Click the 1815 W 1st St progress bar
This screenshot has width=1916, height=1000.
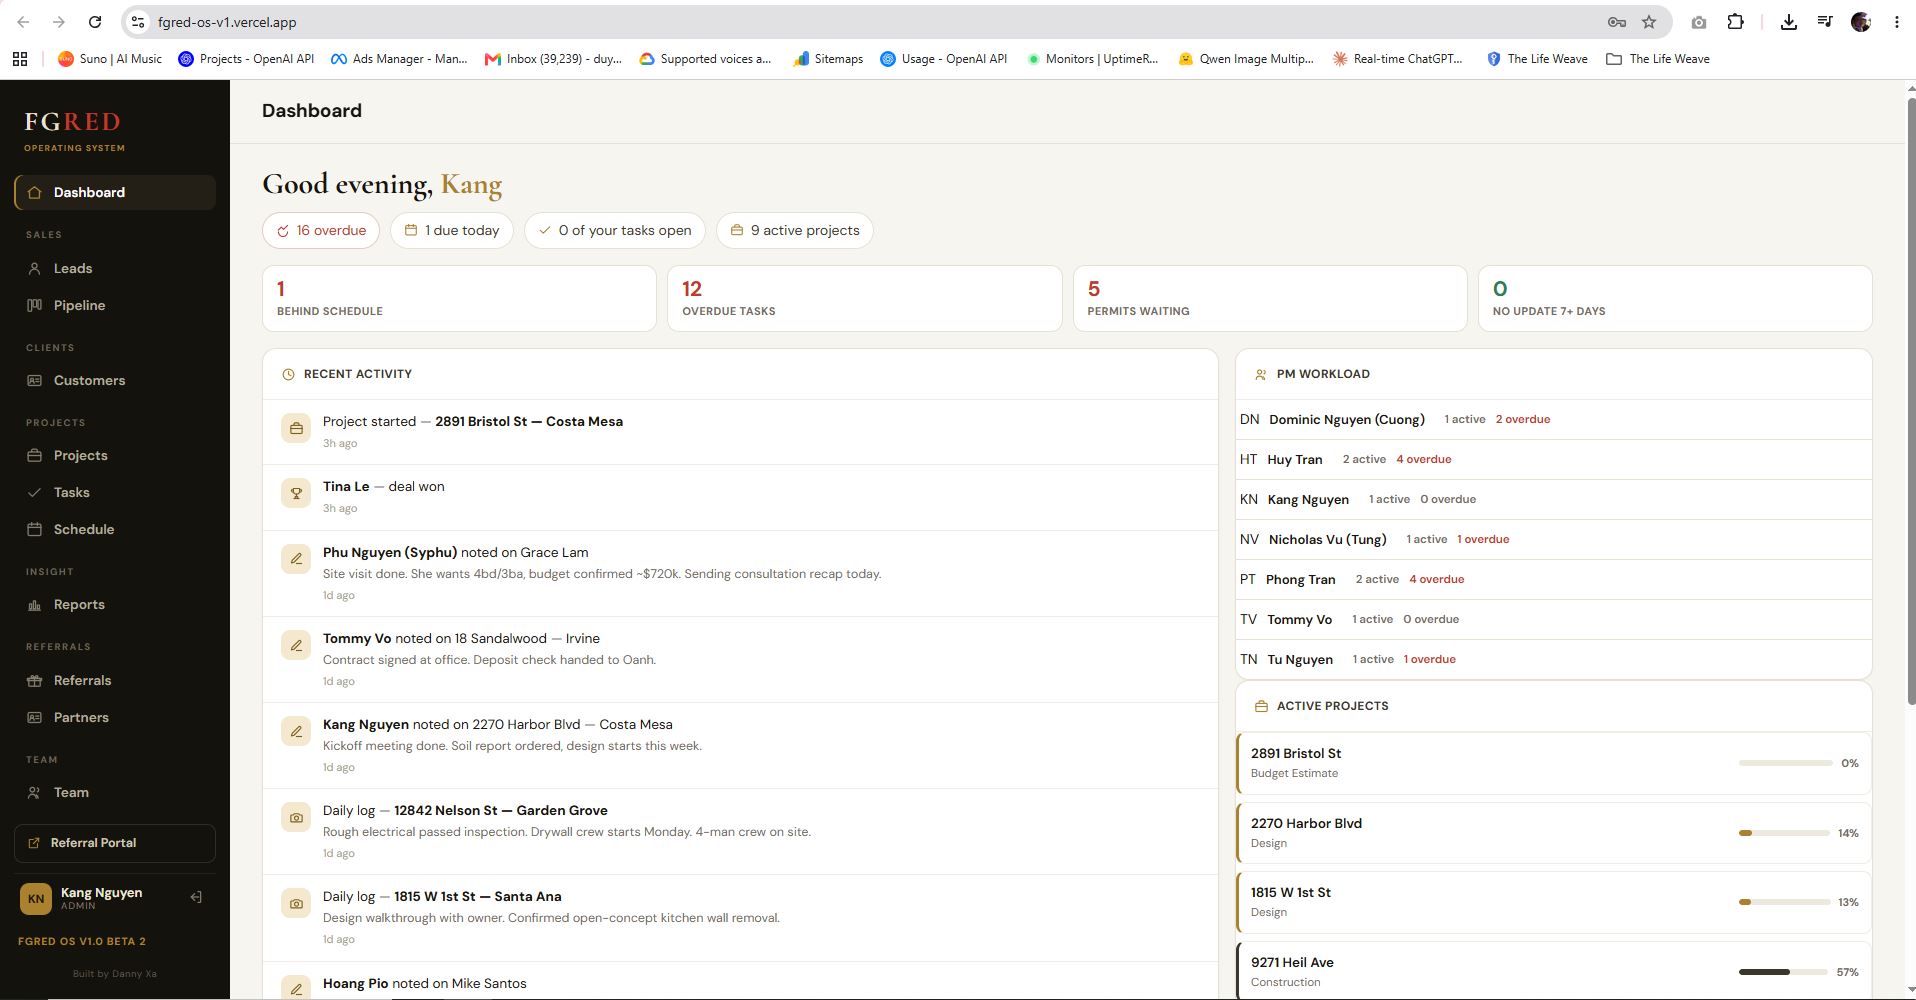[1784, 902]
